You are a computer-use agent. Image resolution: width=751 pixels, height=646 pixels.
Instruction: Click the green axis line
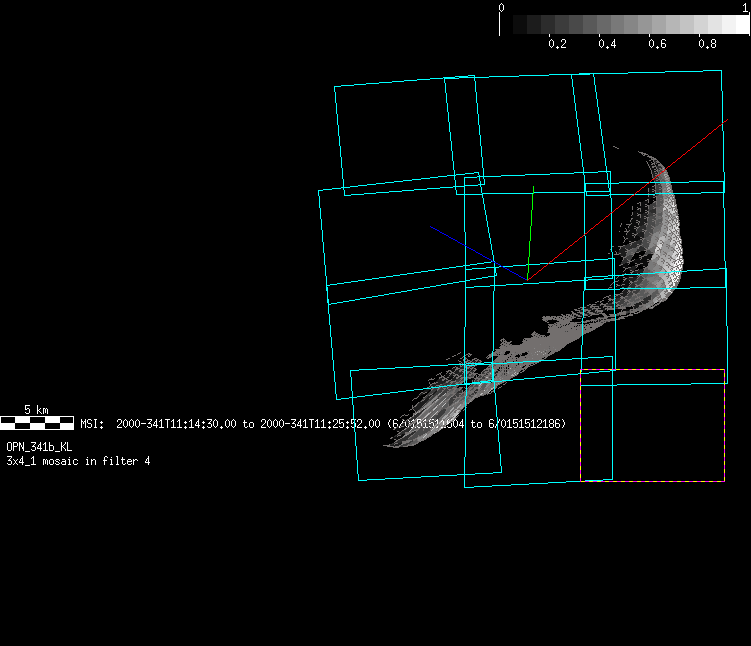[x=531, y=225]
